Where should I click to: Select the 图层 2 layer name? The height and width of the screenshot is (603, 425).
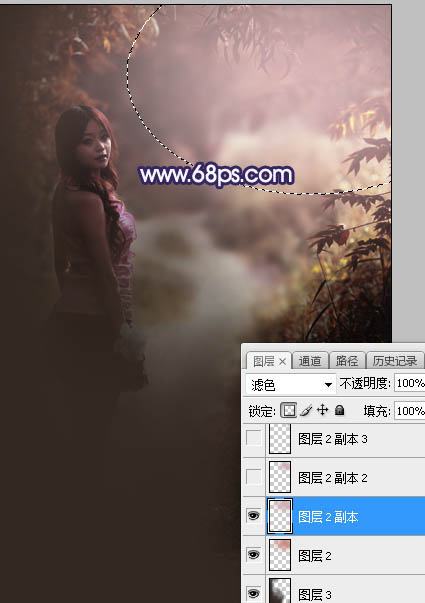click(315, 556)
